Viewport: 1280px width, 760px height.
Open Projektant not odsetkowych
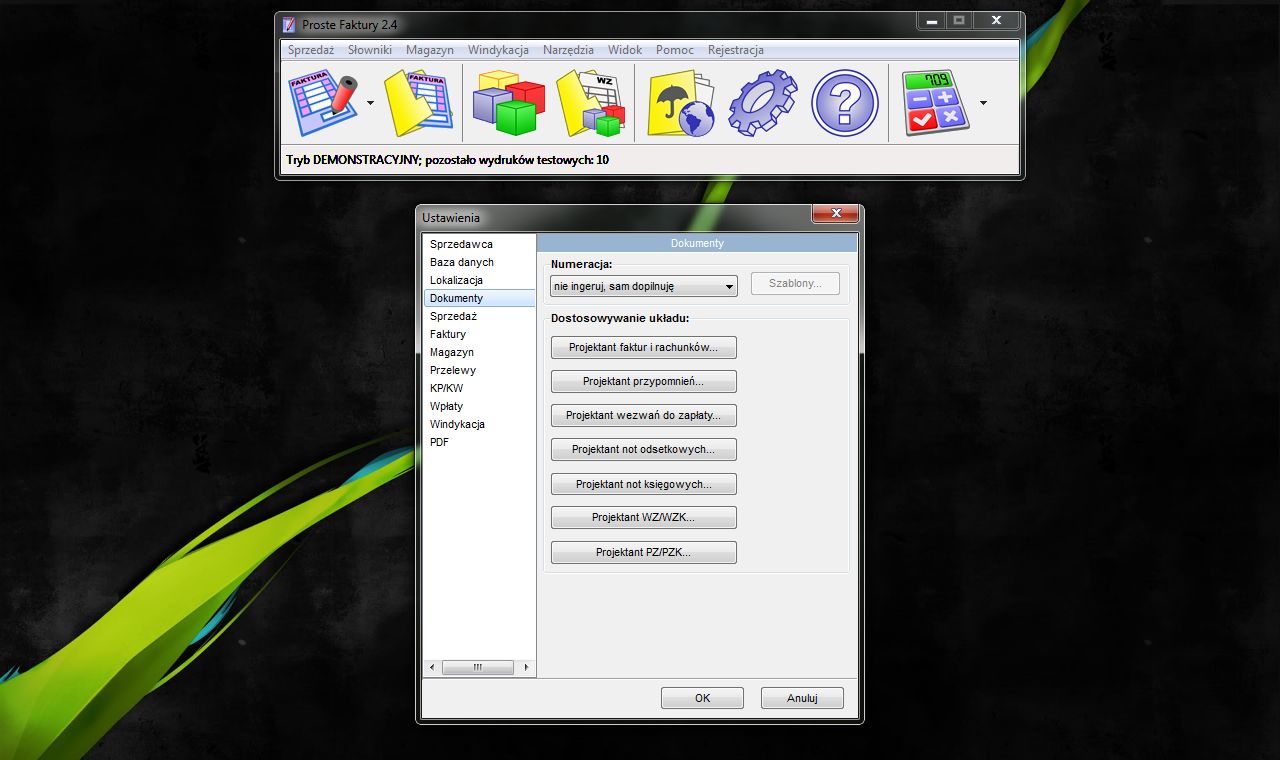[x=644, y=450]
